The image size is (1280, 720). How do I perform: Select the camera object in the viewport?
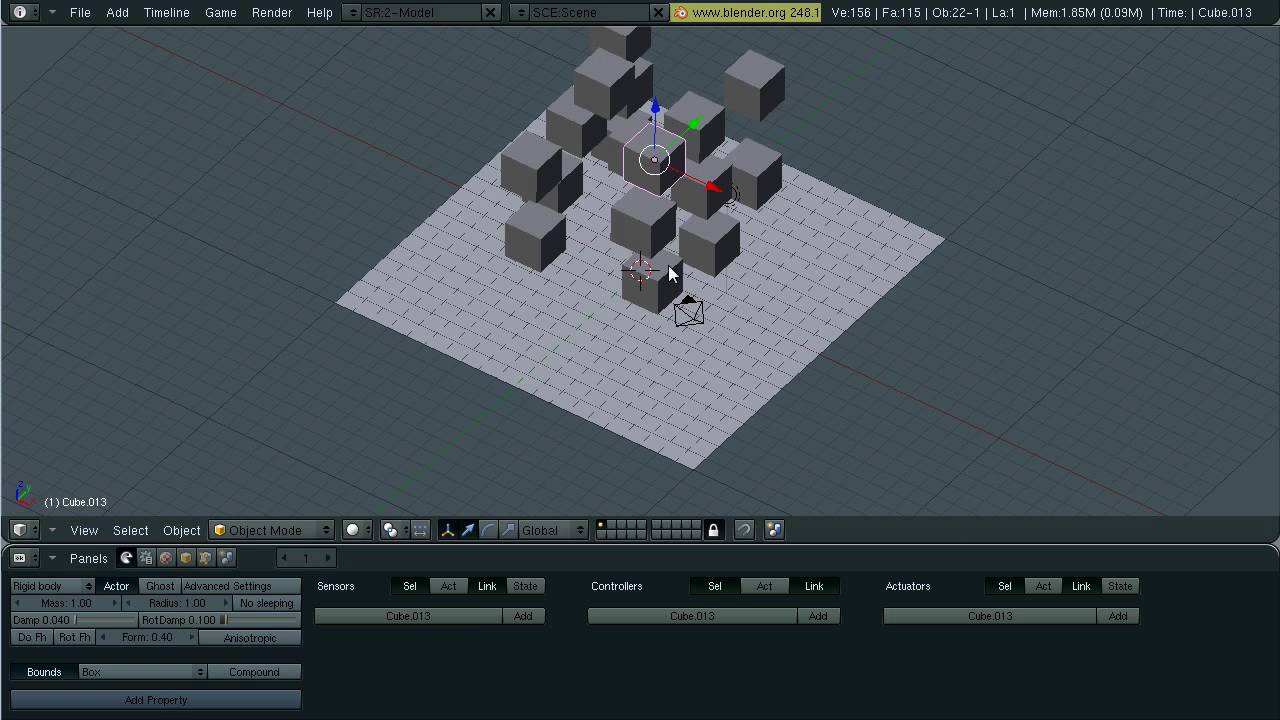(689, 313)
